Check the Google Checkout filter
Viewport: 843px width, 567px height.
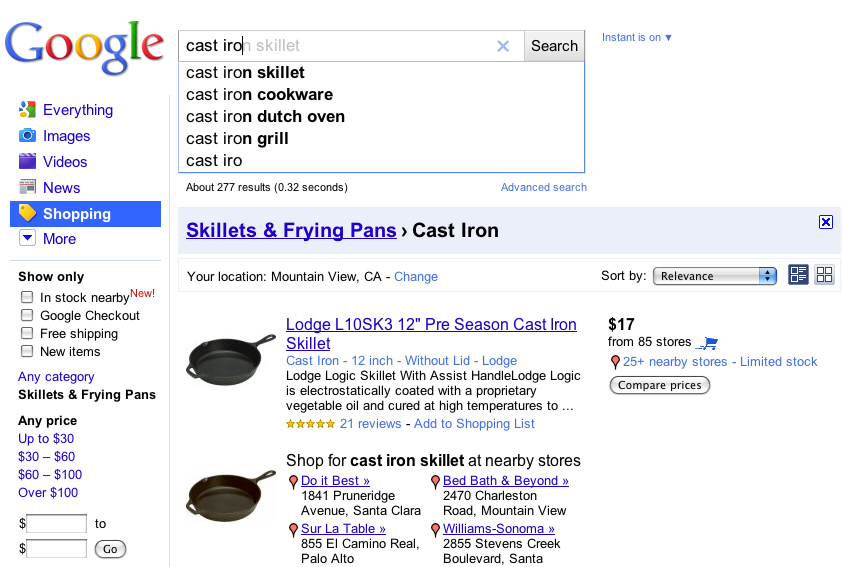click(27, 316)
